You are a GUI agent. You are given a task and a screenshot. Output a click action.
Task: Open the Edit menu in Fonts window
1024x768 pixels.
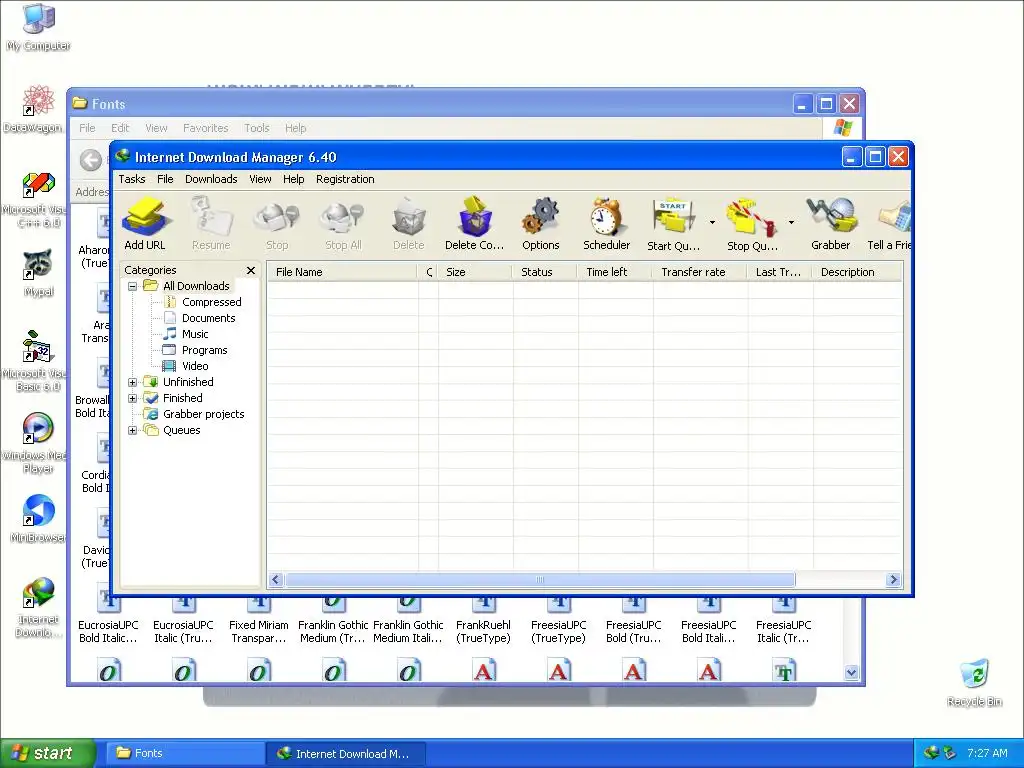pos(120,128)
